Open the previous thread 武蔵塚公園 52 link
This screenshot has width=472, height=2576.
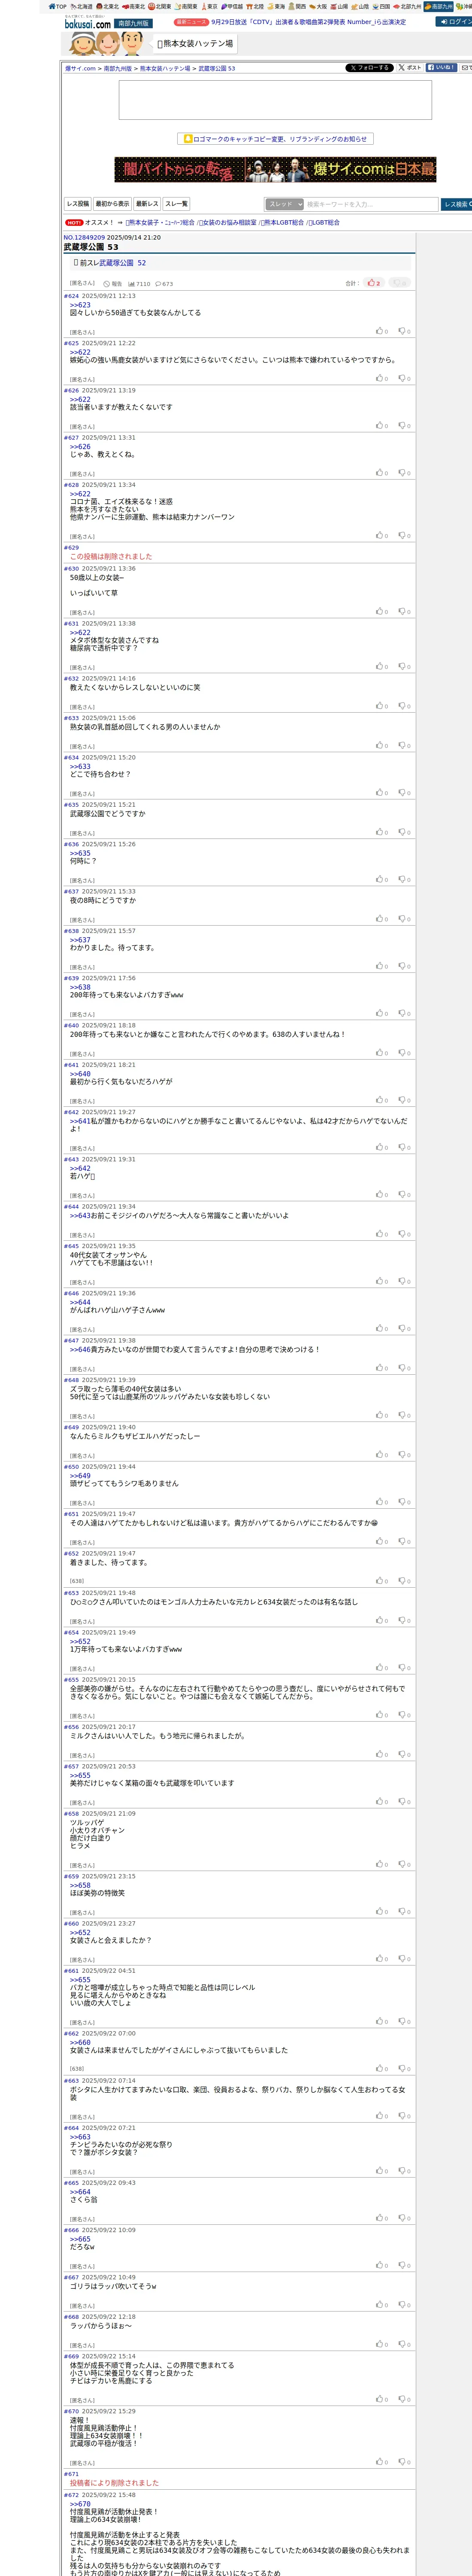(122, 263)
